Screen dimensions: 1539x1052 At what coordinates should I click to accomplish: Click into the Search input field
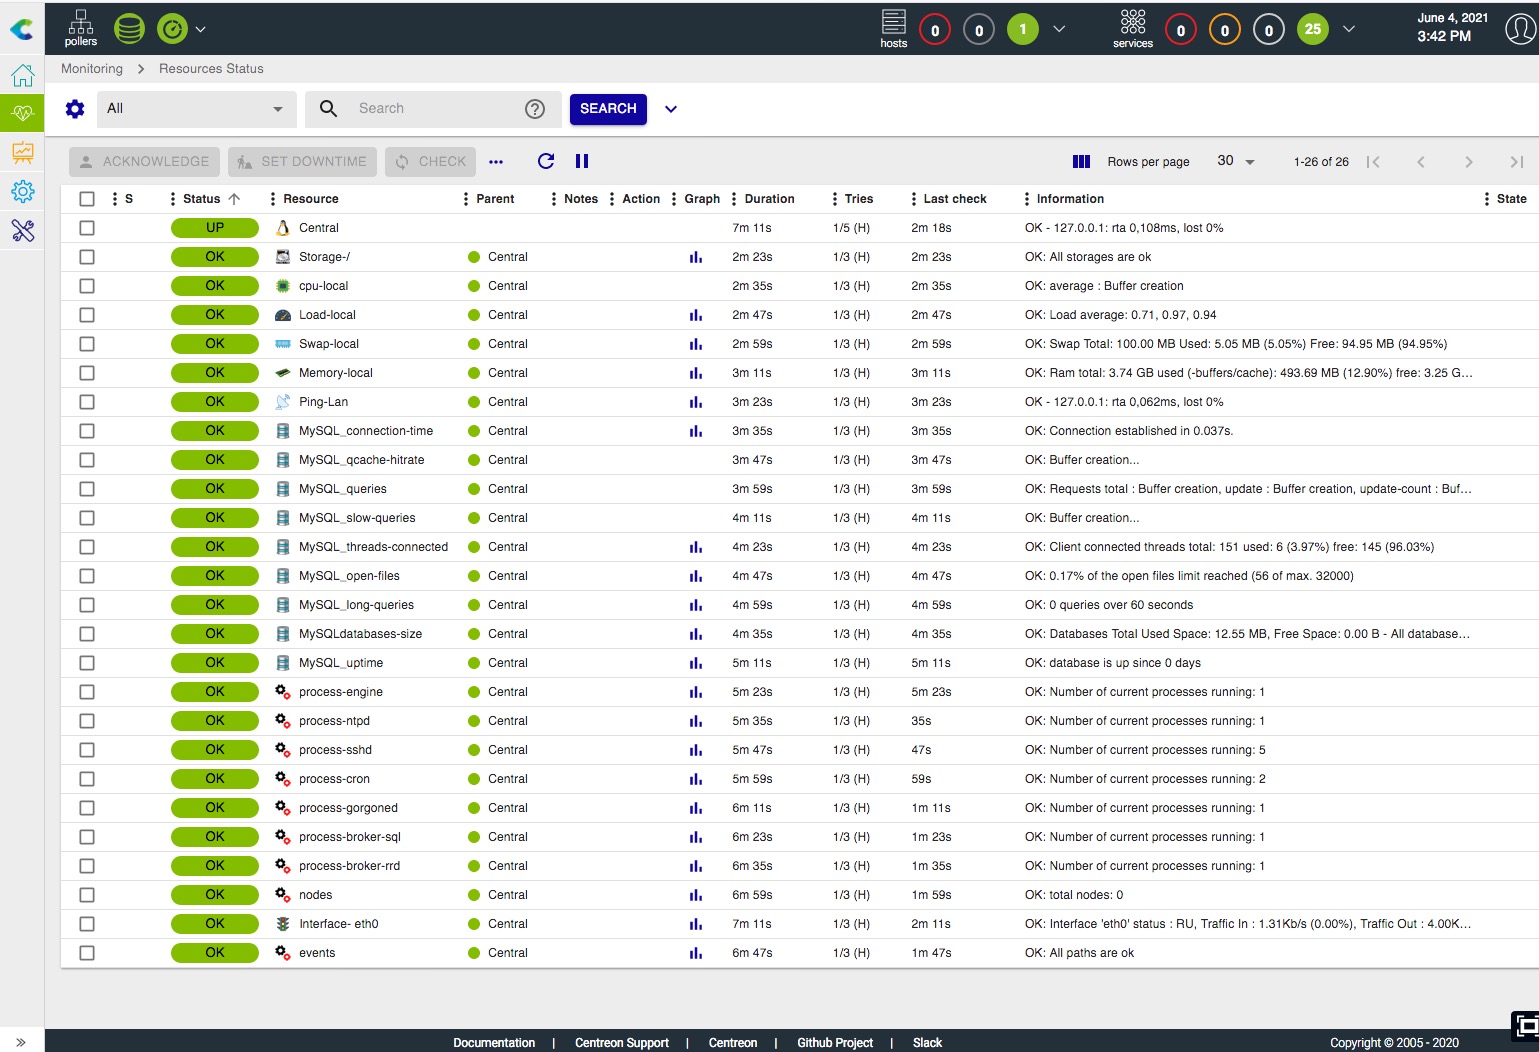(435, 109)
